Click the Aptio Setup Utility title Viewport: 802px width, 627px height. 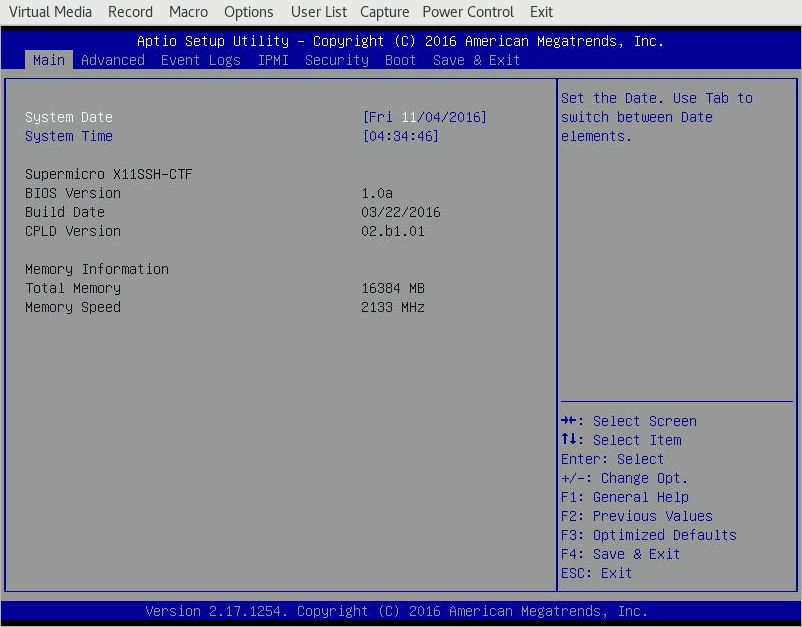pos(400,41)
